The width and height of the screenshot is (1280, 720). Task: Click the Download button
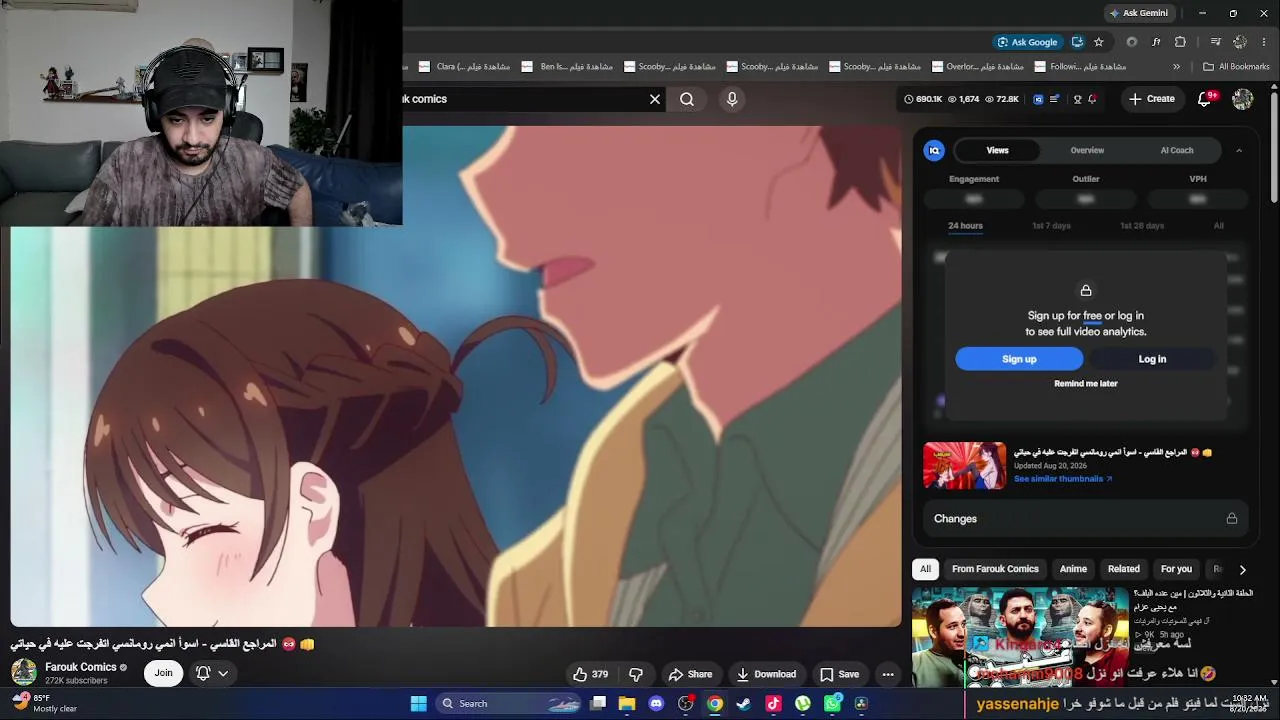click(x=766, y=674)
